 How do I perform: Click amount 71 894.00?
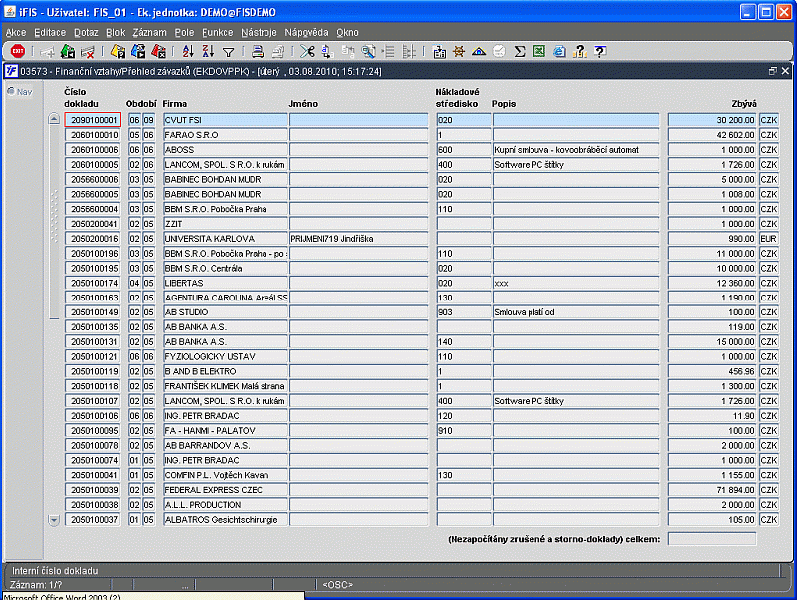[x=712, y=490]
